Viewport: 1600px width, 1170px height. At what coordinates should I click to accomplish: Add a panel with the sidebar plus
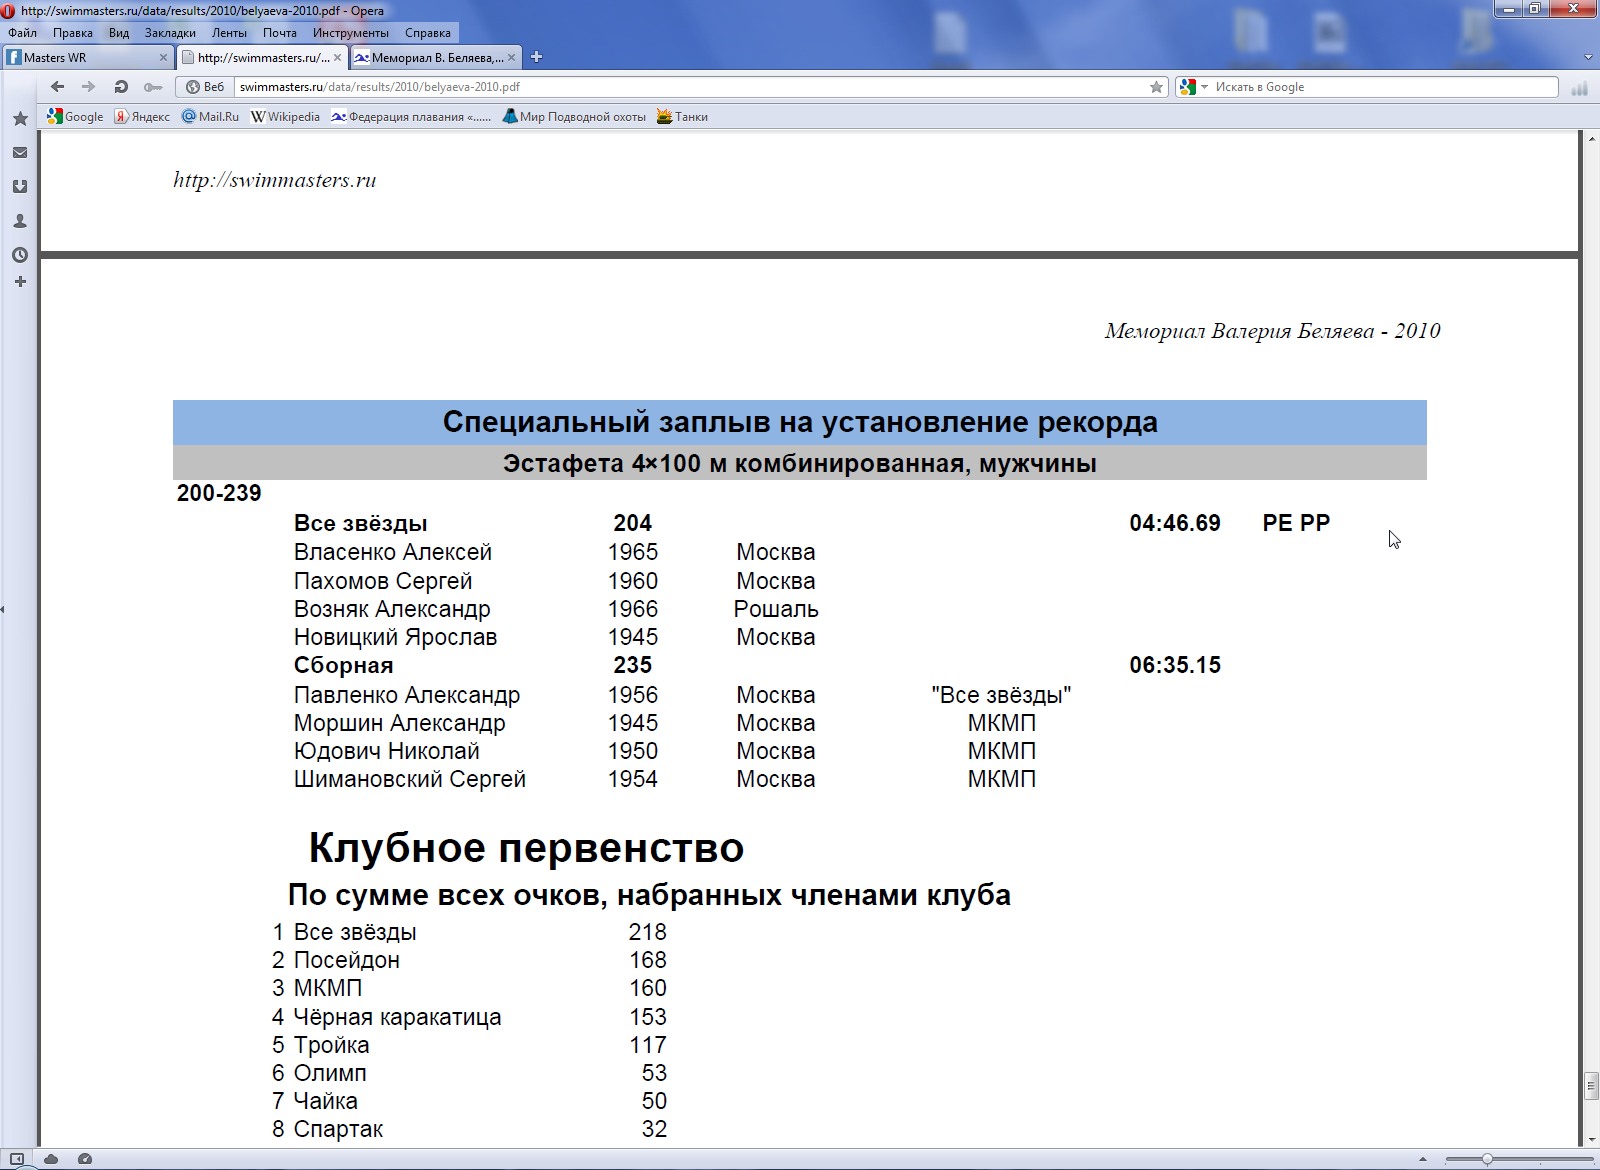19,282
